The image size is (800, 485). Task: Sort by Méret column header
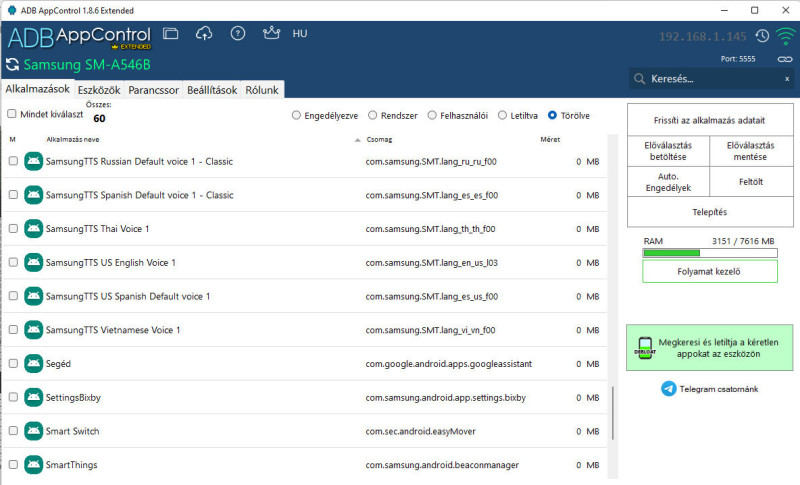550,139
